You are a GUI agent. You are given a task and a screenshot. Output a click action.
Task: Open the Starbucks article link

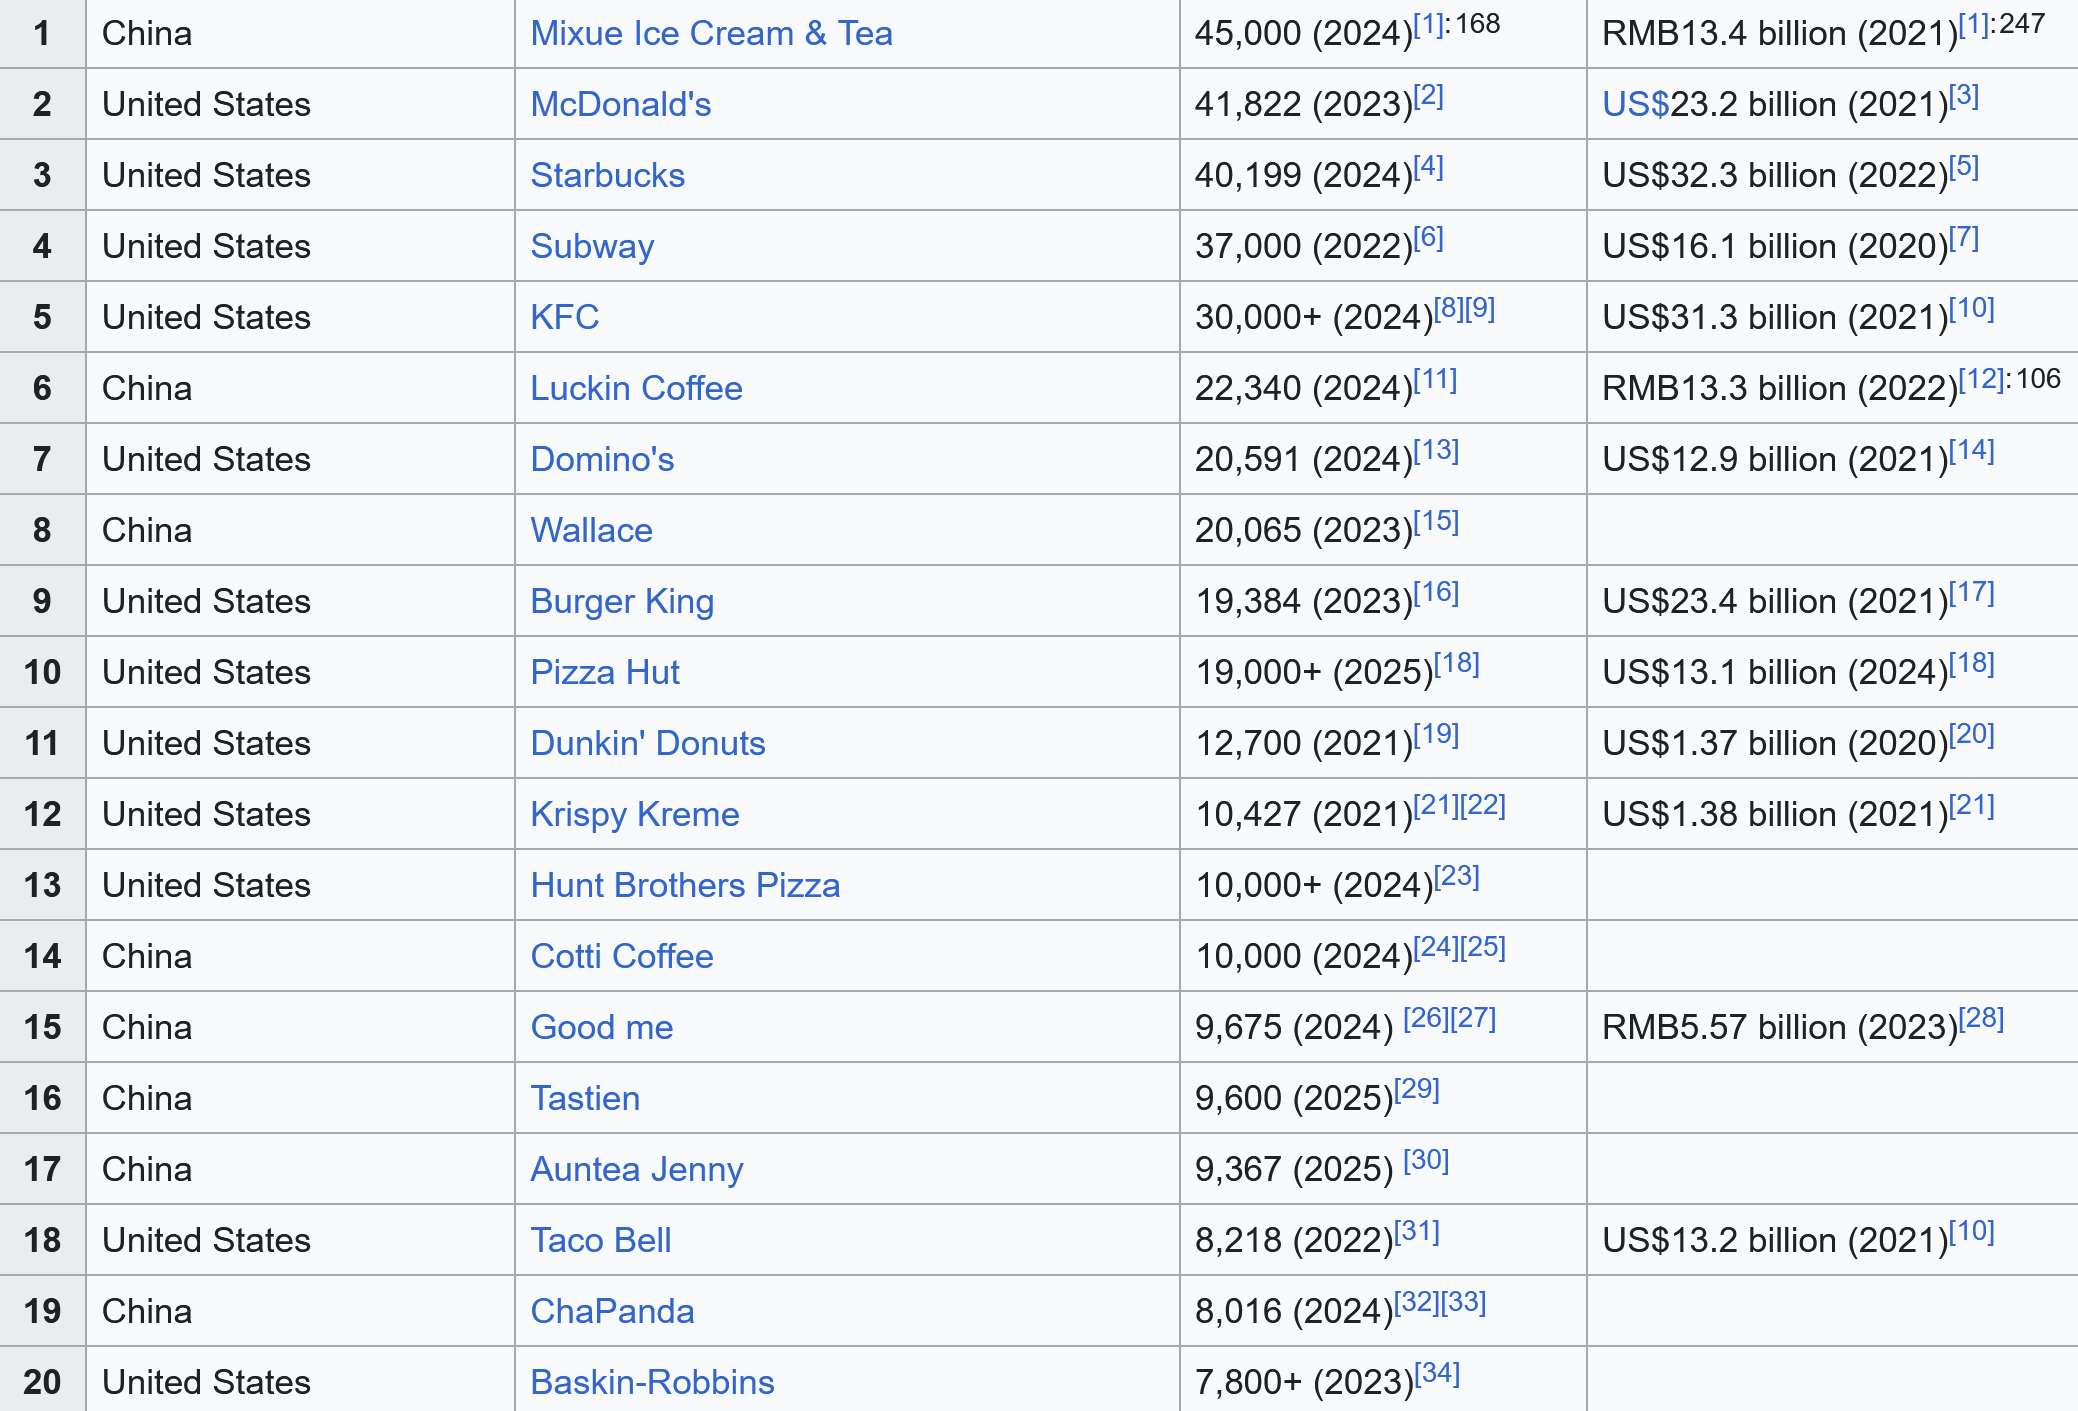tap(607, 175)
